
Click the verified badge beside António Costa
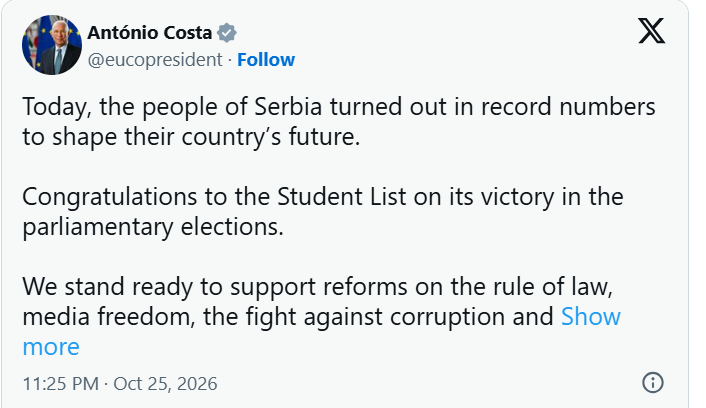pyautogui.click(x=226, y=33)
